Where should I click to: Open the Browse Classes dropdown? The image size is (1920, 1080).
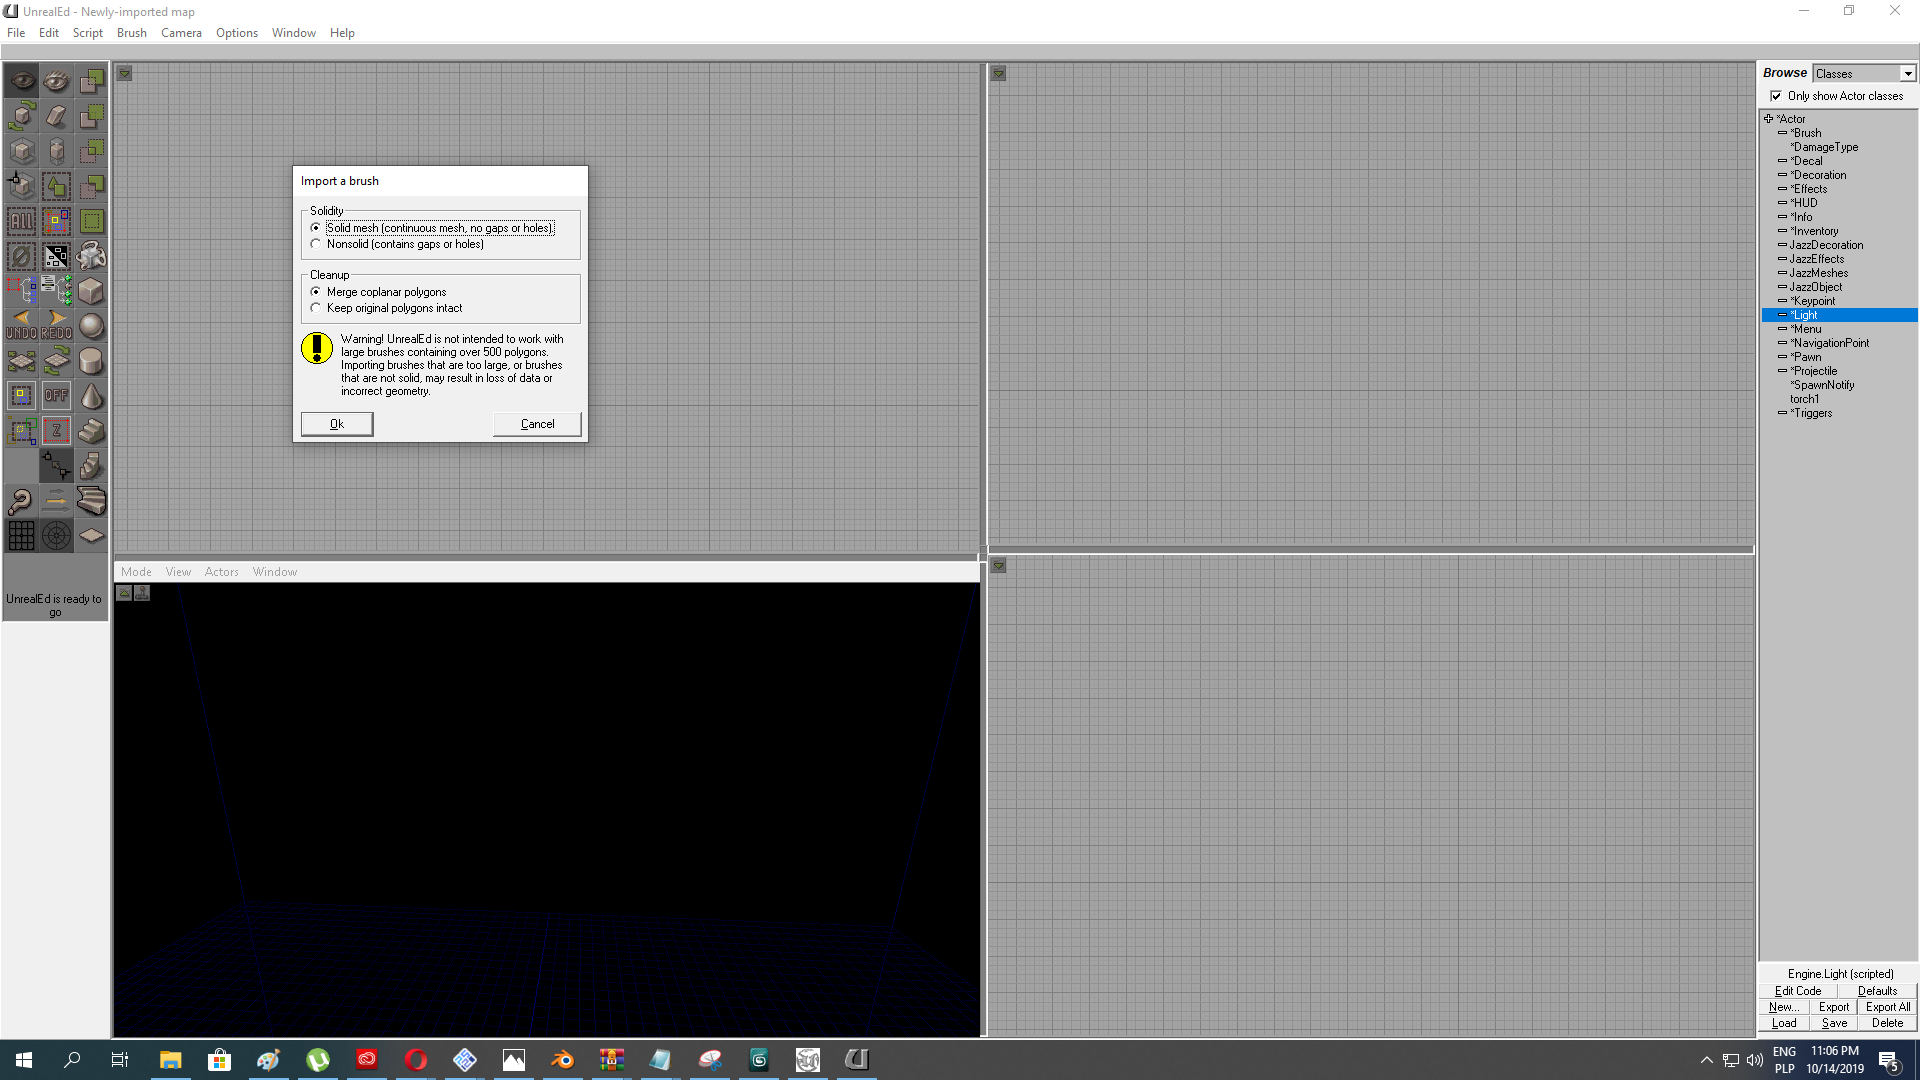(x=1864, y=73)
